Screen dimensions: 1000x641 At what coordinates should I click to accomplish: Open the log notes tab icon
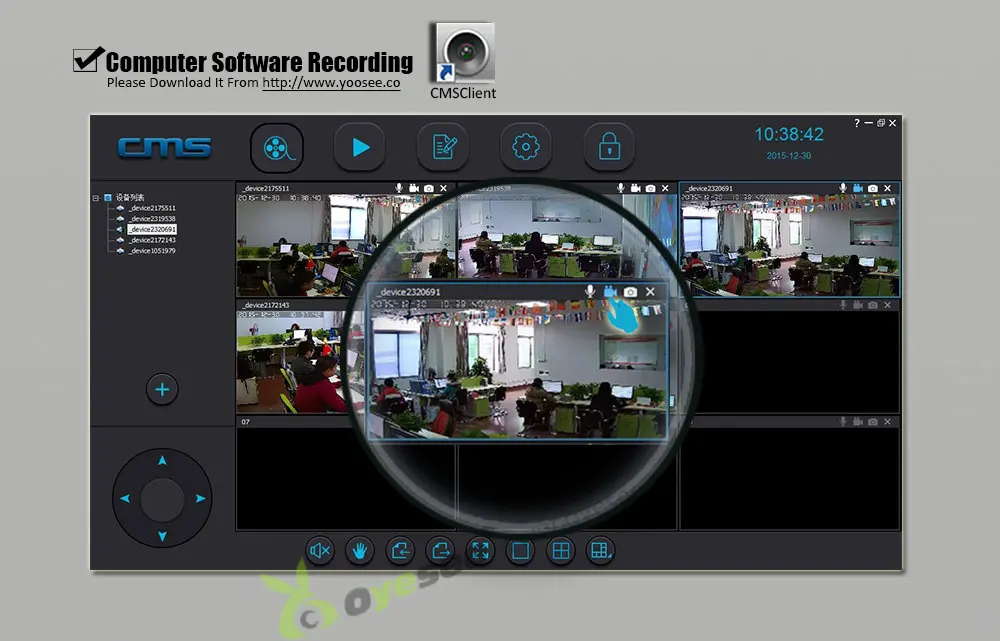[443, 147]
